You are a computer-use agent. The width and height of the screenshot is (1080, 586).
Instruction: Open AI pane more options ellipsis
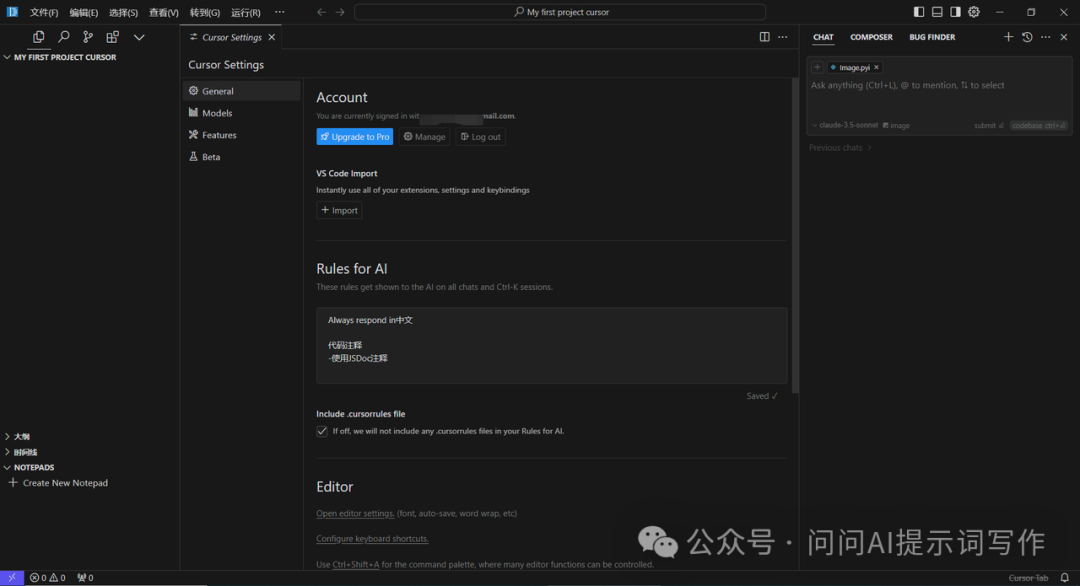click(1046, 37)
